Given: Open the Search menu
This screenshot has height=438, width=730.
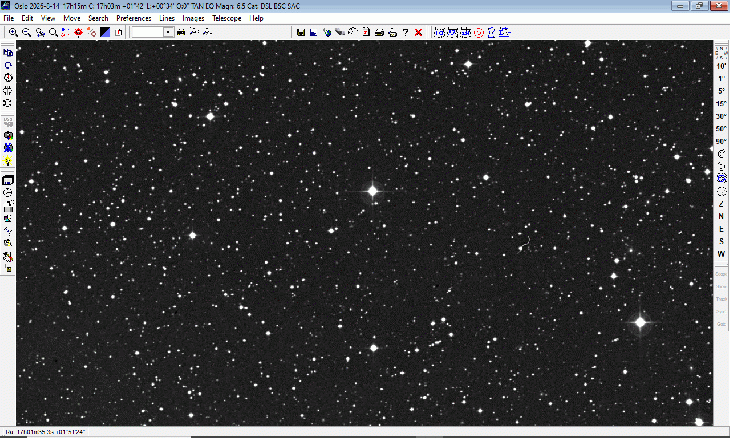Looking at the screenshot, I should [98, 18].
